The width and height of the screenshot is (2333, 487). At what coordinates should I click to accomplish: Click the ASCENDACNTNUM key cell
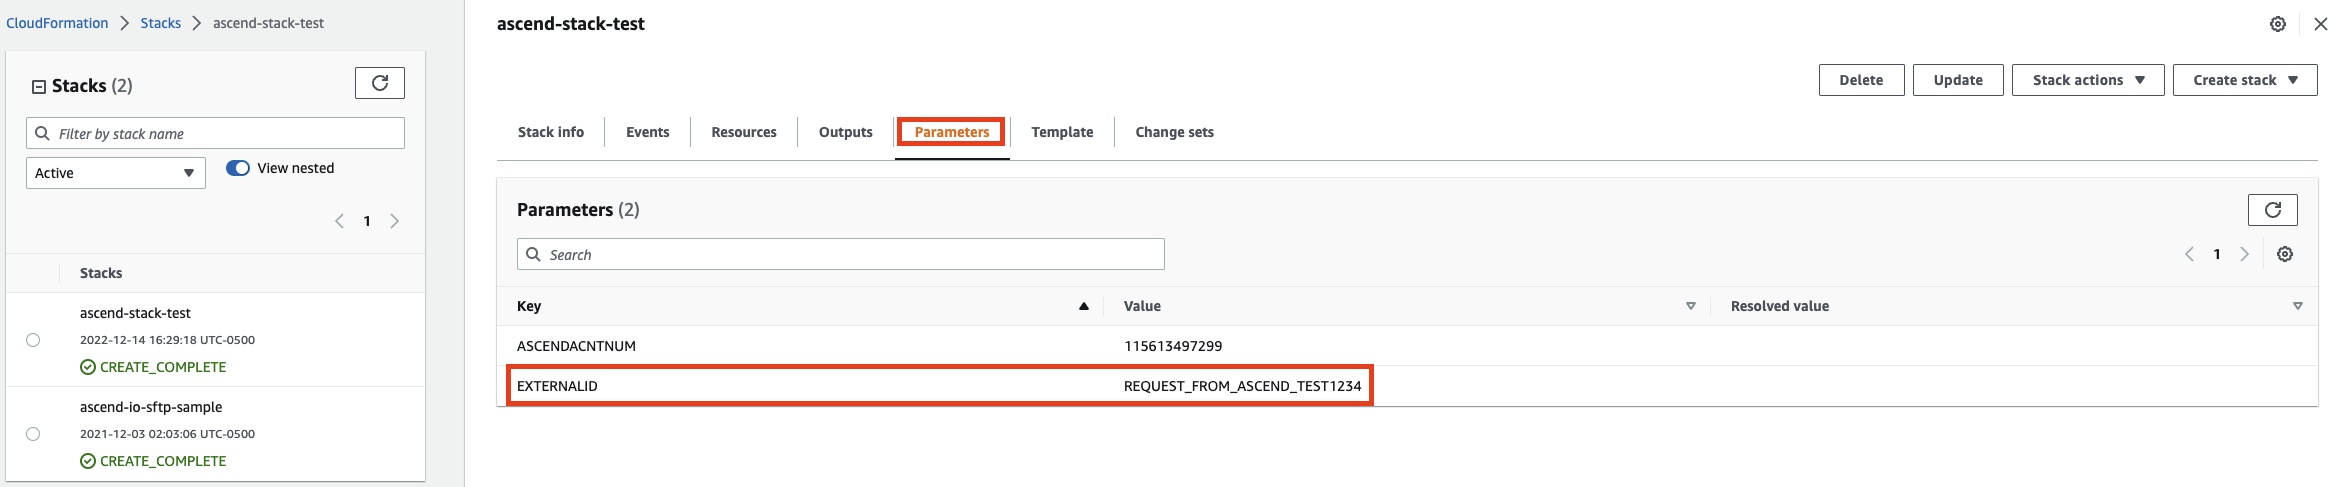pyautogui.click(x=576, y=346)
